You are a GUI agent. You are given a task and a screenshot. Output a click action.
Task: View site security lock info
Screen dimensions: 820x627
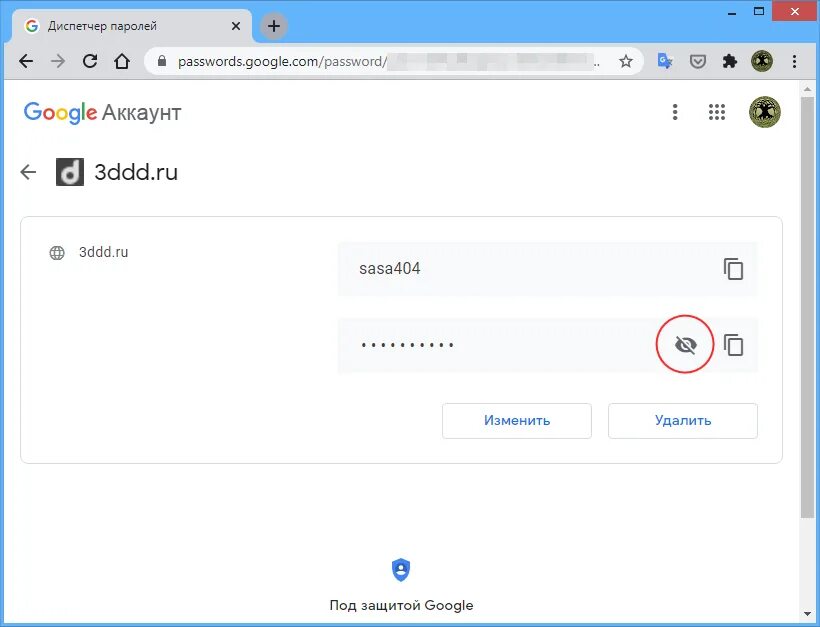(x=162, y=61)
